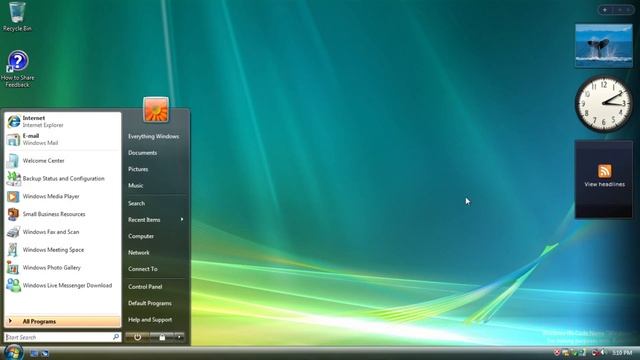Click the green checkmark tray icon
640x360 pixels.
click(574, 352)
